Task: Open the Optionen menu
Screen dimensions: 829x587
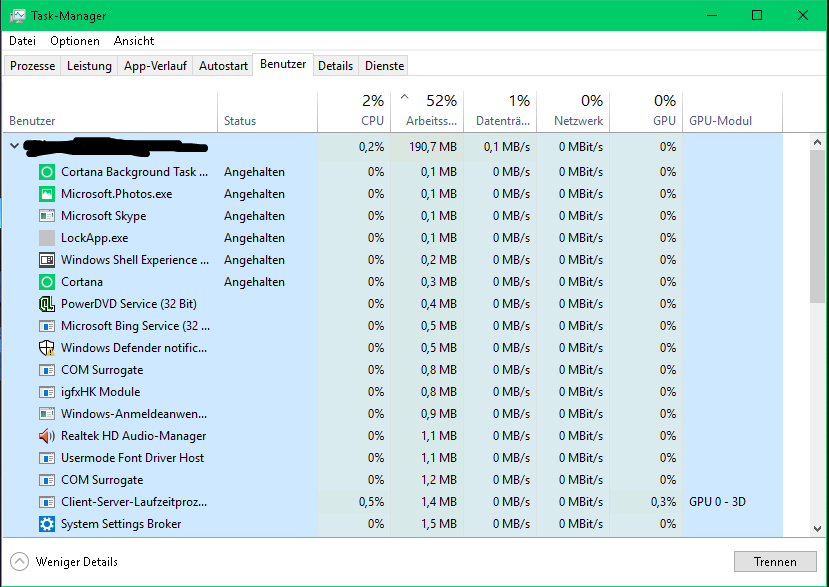Action: point(75,41)
